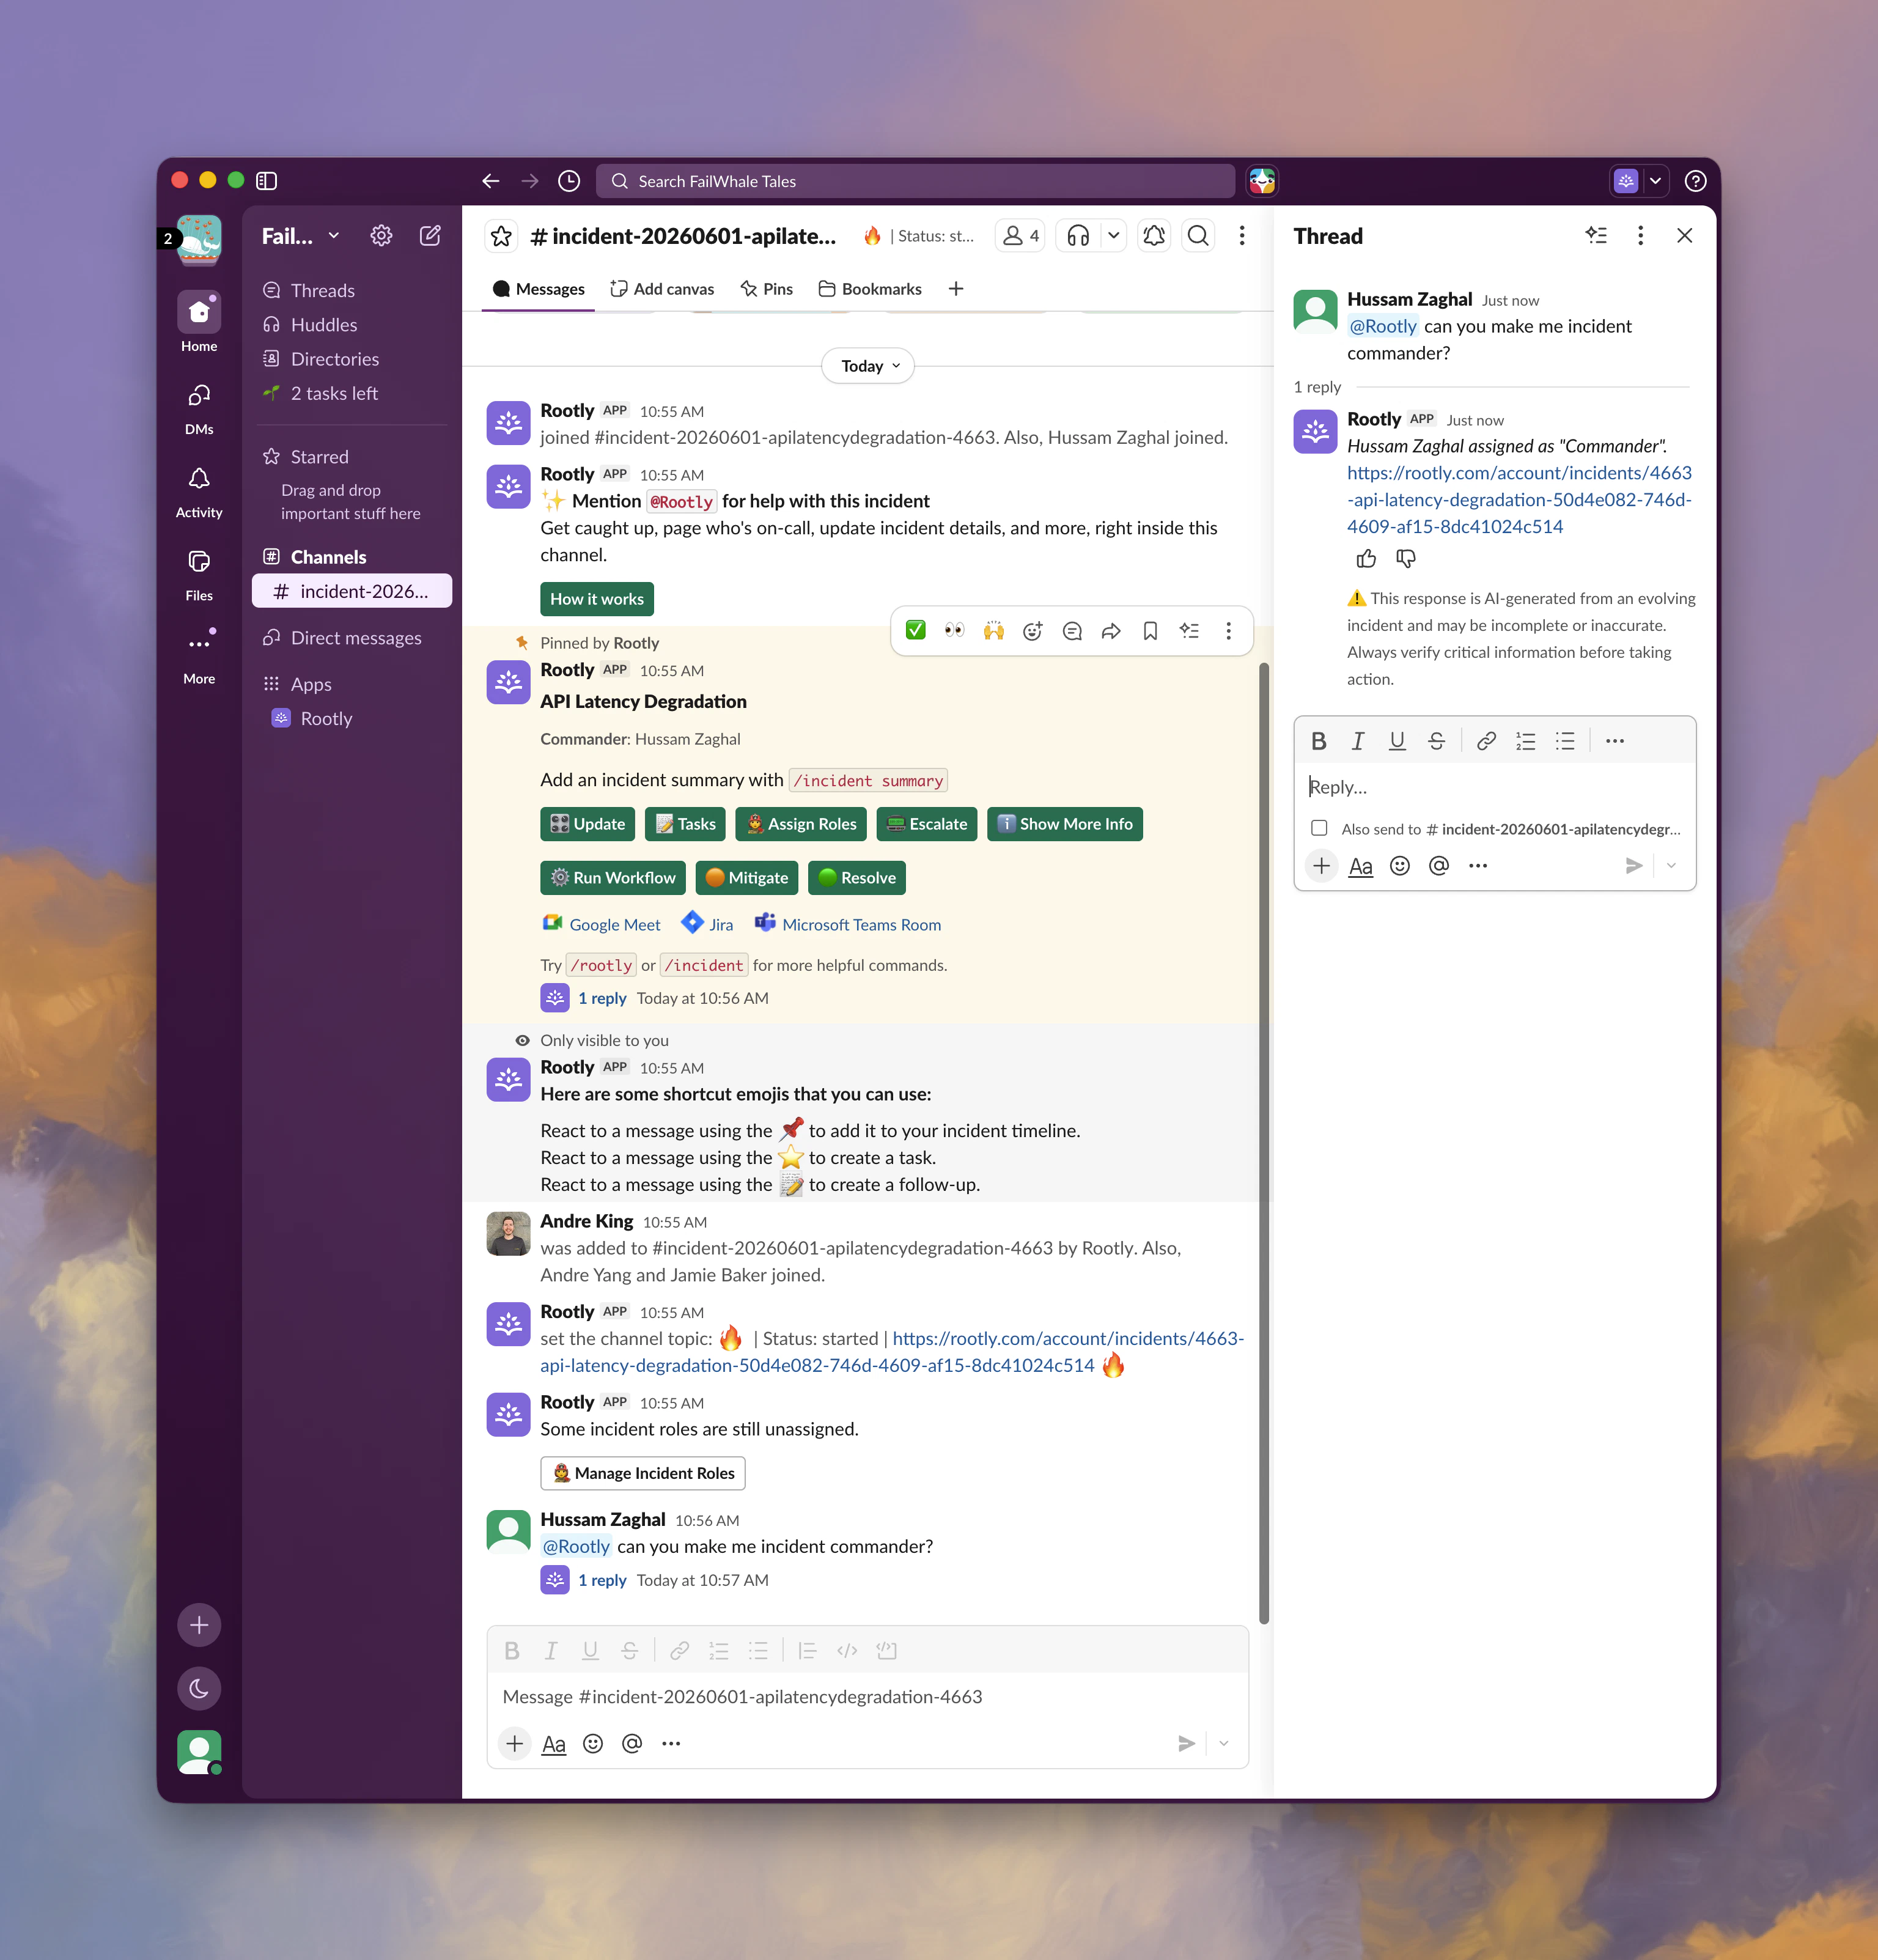Image resolution: width=1878 pixels, height=1960 pixels.
Task: Open Files in left rail
Action: (x=199, y=574)
